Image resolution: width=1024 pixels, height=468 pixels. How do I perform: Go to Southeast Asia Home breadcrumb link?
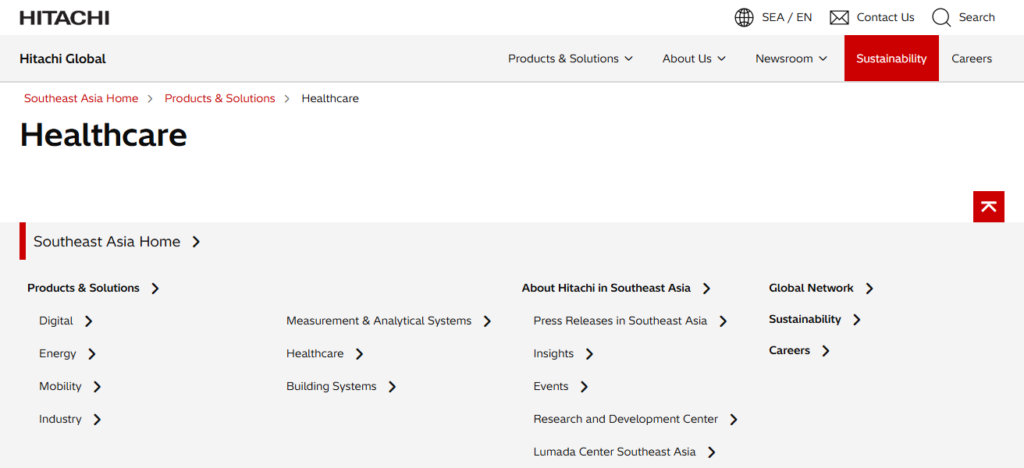(81, 99)
